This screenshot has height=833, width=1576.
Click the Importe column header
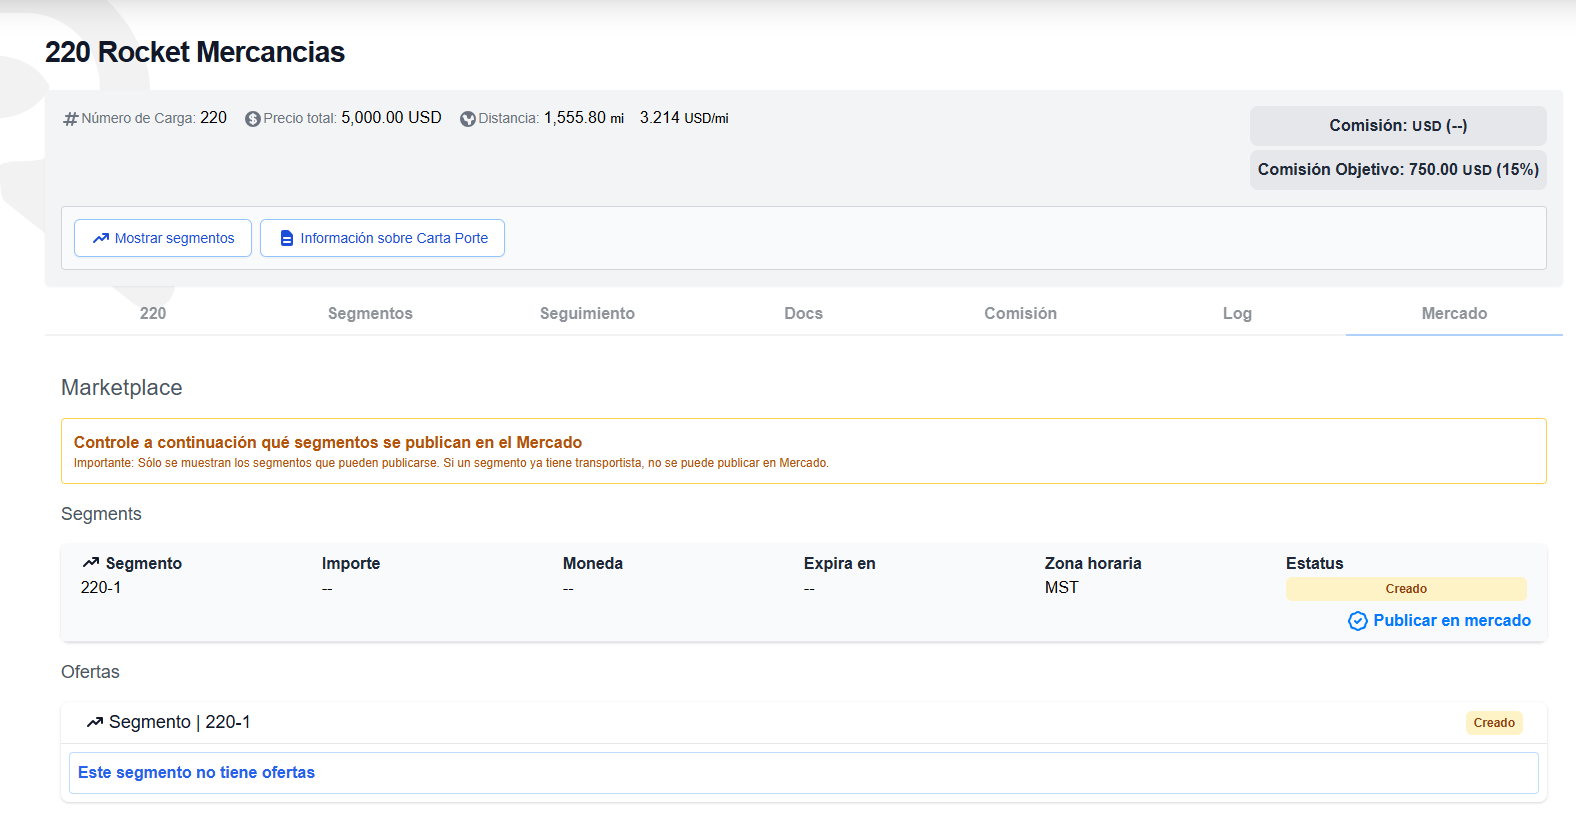tap(351, 564)
